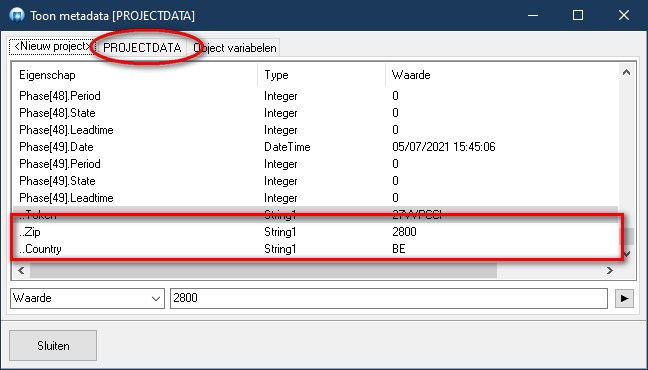Select the Phase[48].Leadtime row
Screen dimensions: 648x370
pos(316,130)
